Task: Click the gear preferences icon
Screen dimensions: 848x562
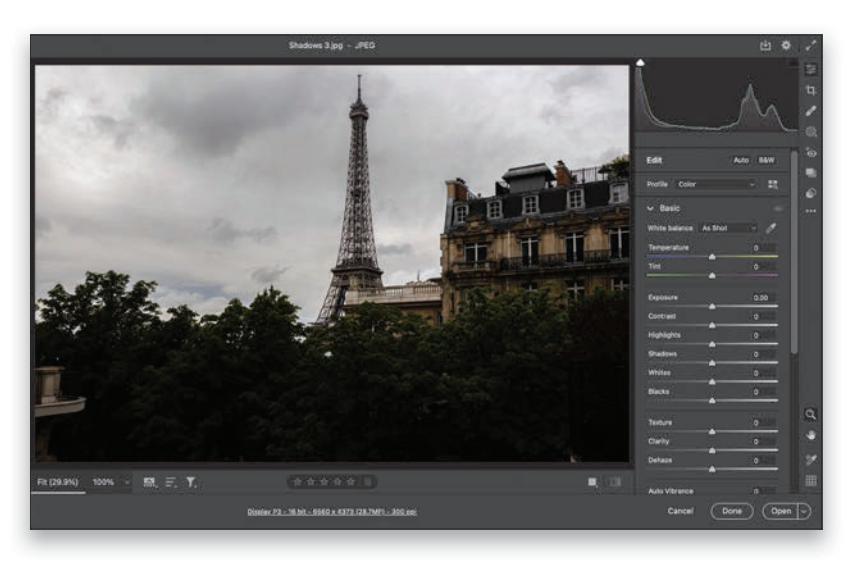Action: [786, 46]
